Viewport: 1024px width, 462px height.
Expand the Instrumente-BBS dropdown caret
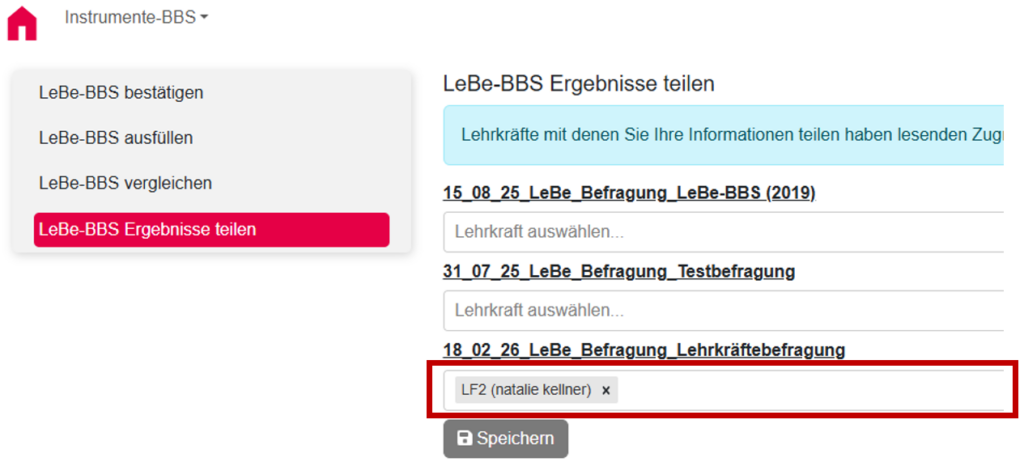tap(204, 18)
